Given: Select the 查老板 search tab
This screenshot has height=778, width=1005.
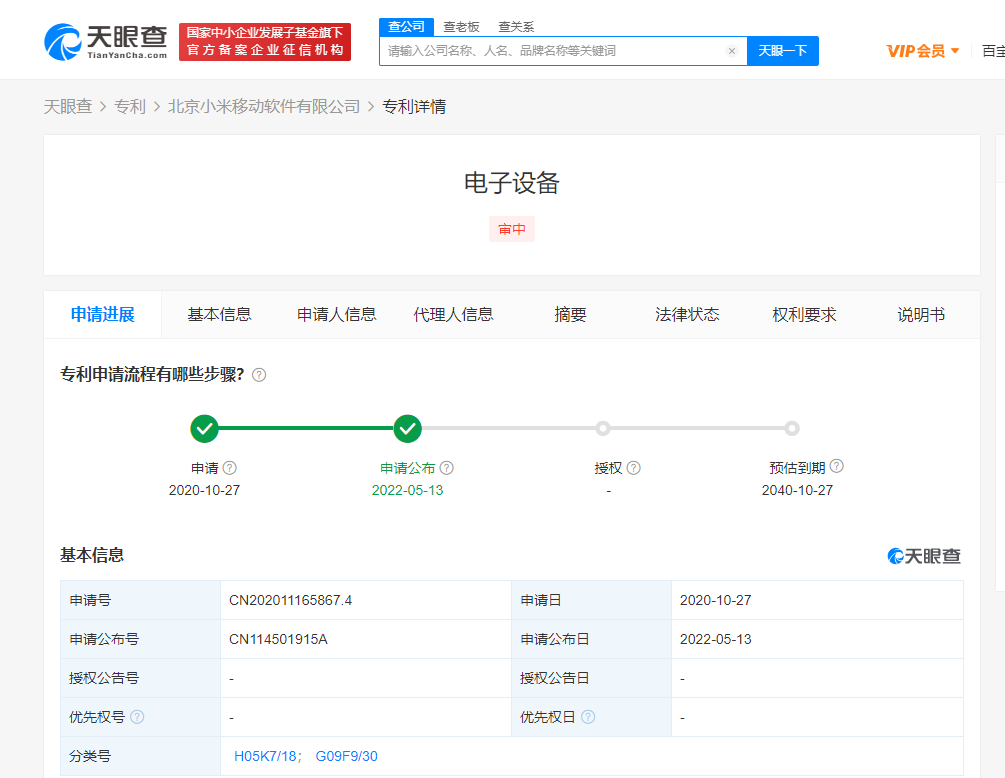Looking at the screenshot, I should click(x=461, y=27).
